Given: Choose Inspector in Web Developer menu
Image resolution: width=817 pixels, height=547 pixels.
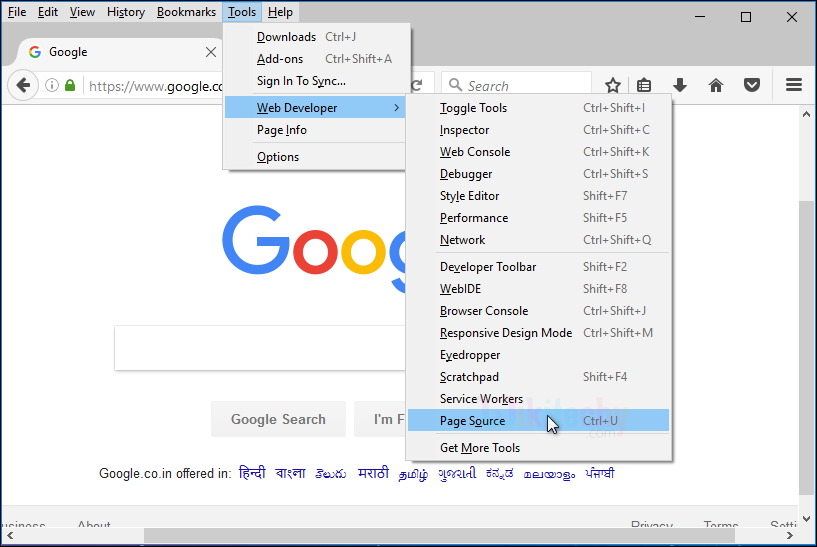Looking at the screenshot, I should pos(465,130).
